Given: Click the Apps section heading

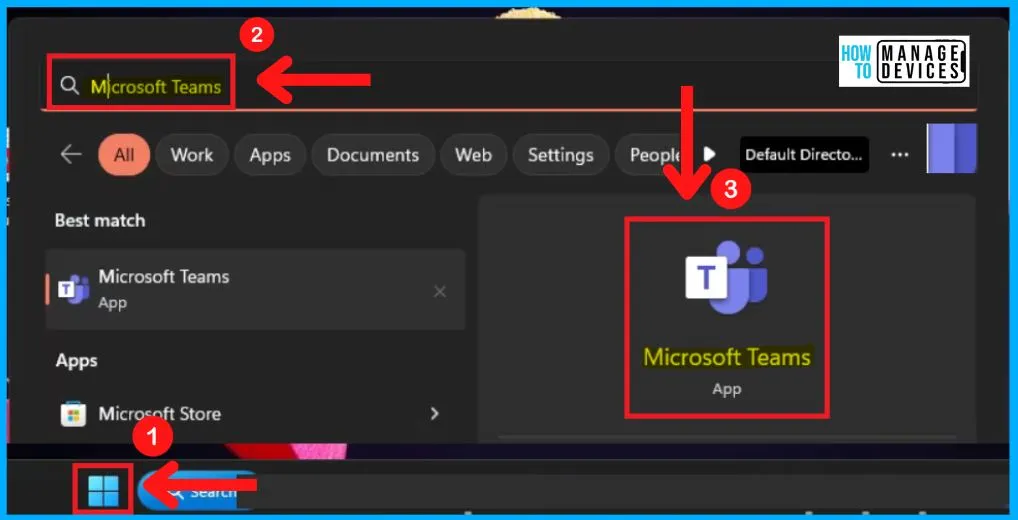Looking at the screenshot, I should (x=77, y=360).
